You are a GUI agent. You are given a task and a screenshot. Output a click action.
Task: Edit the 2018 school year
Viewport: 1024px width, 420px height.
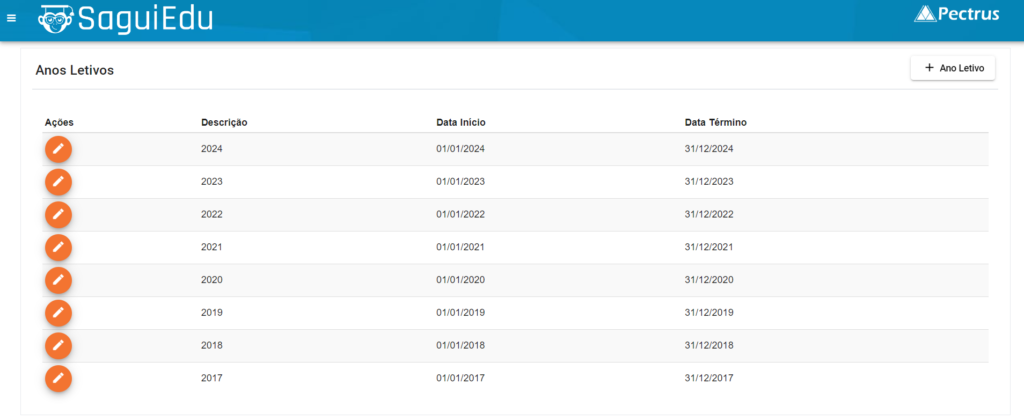pos(58,346)
